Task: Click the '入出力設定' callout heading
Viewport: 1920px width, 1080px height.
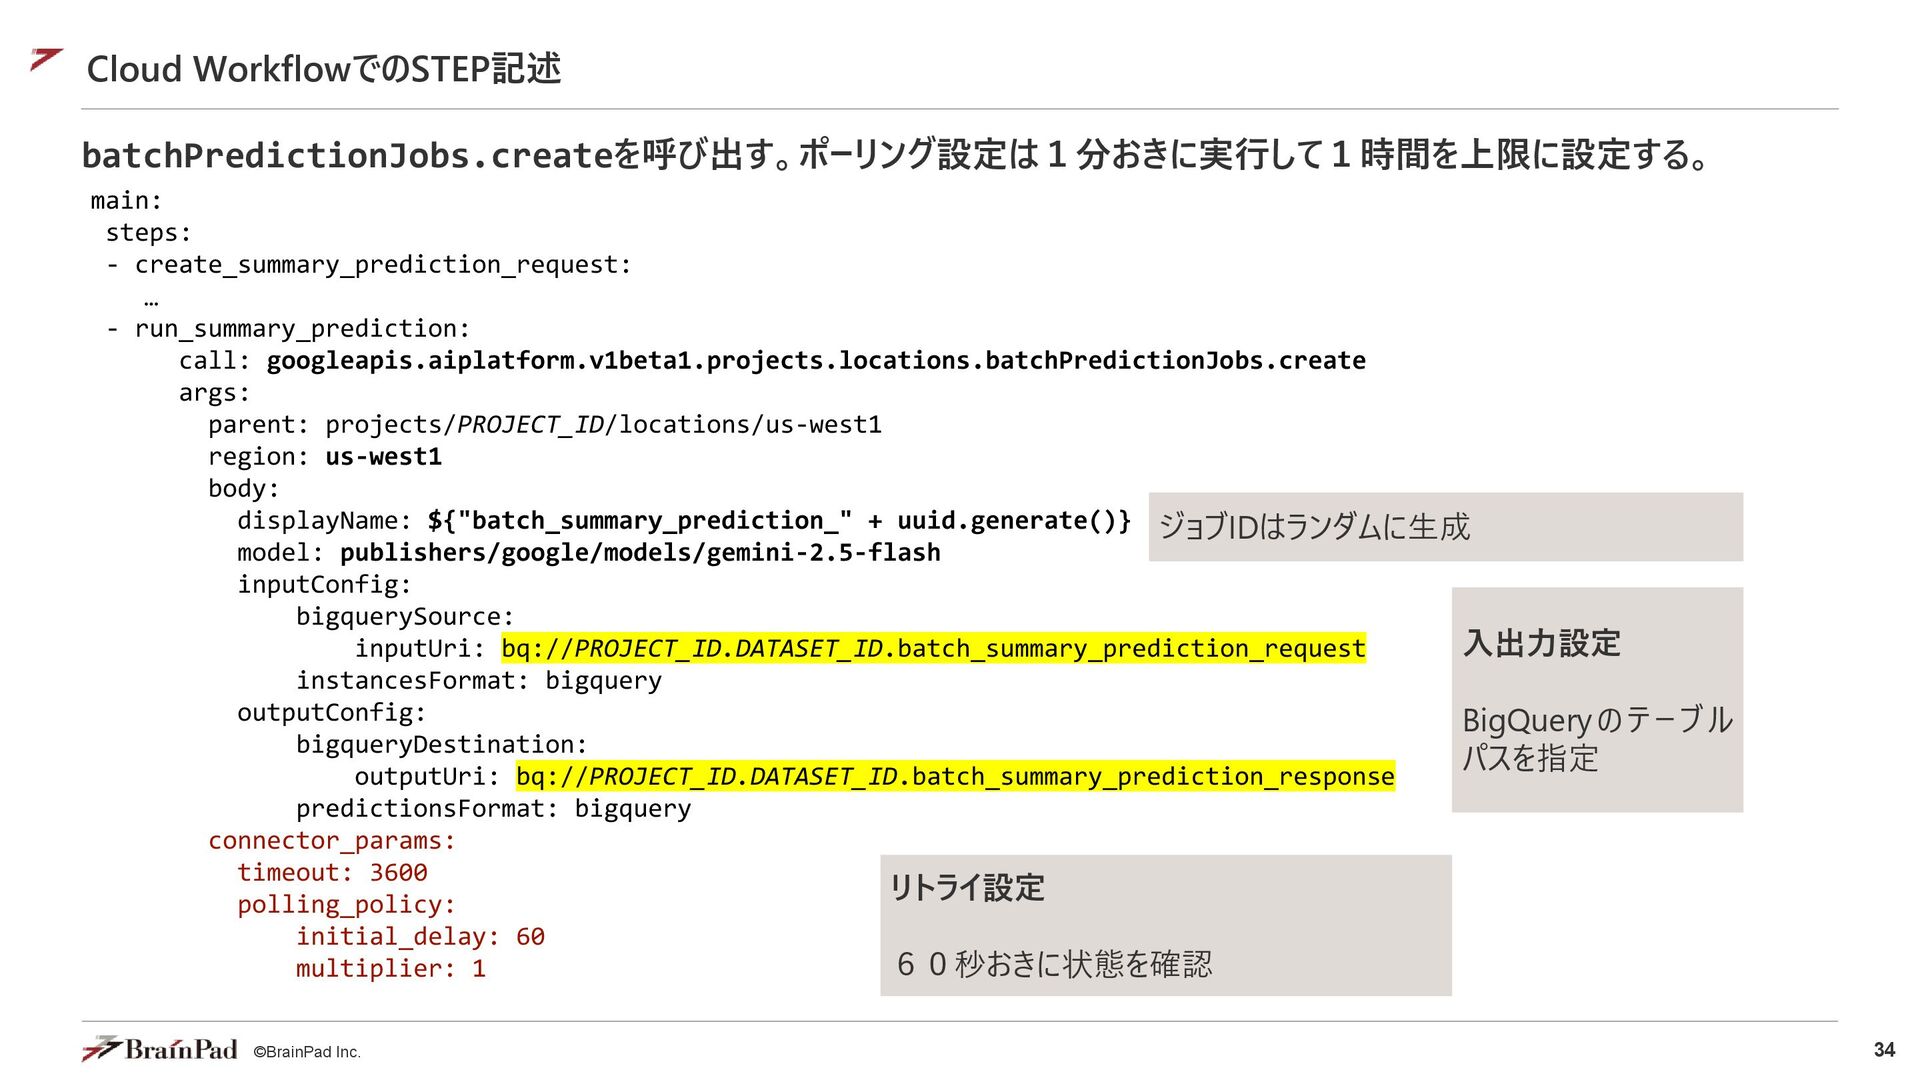Action: pos(1541,643)
